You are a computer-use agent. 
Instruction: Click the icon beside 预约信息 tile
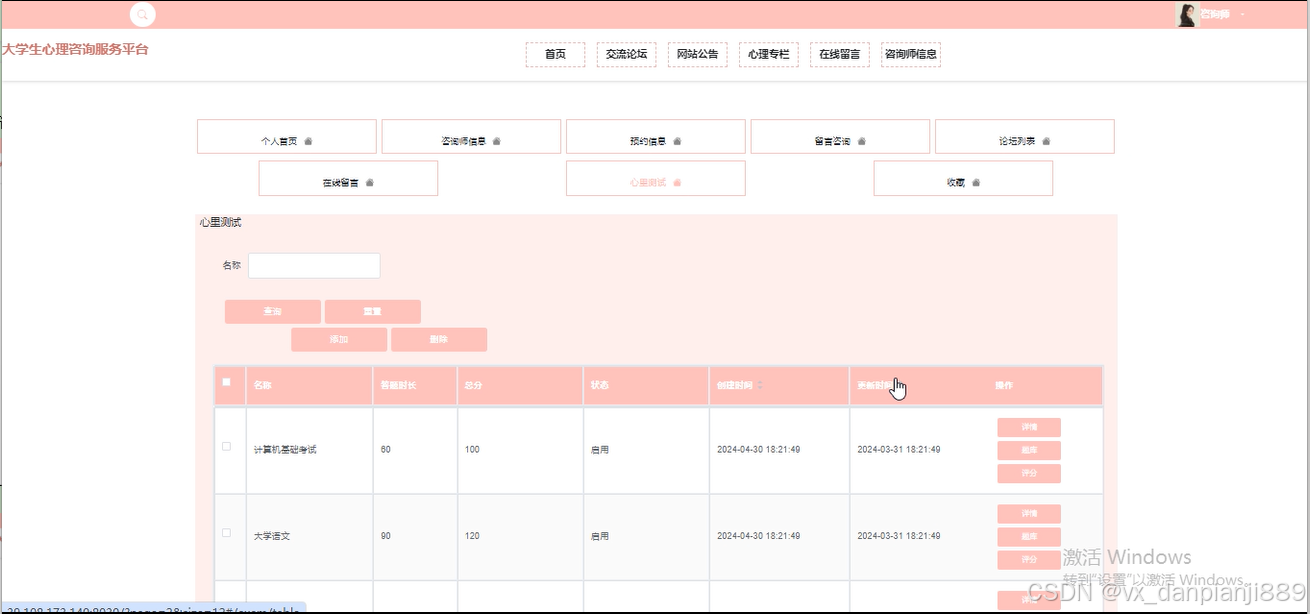pyautogui.click(x=677, y=141)
